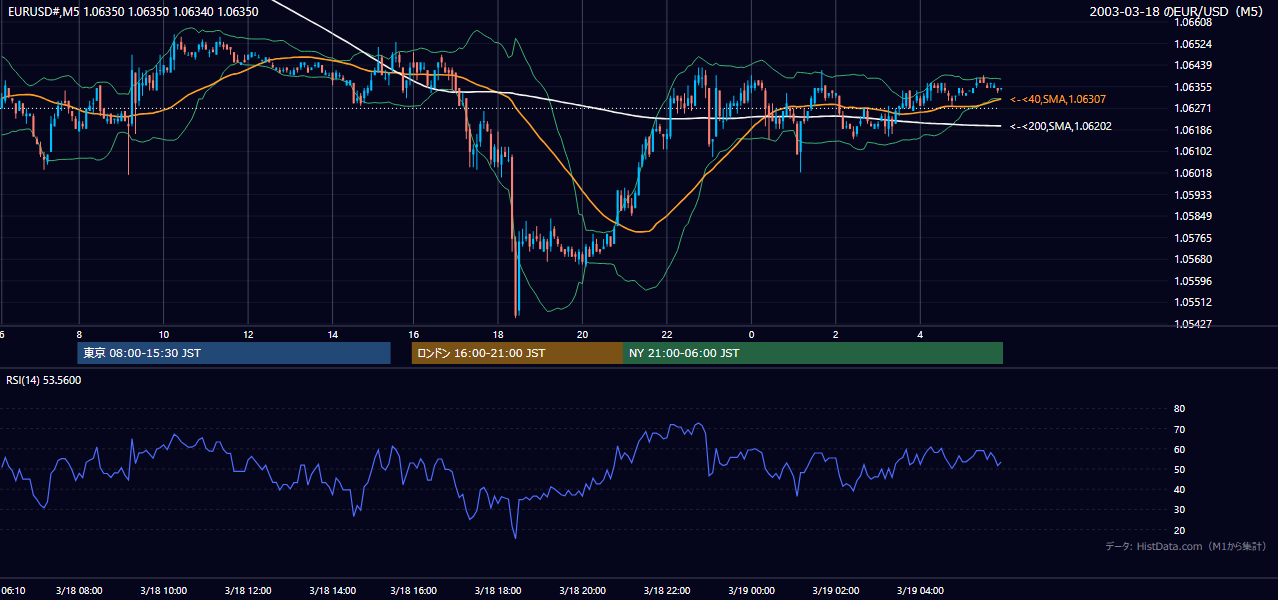Image resolution: width=1278 pixels, height=600 pixels.
Task: Click the 3/19 04:00 time label
Action: 919,591
